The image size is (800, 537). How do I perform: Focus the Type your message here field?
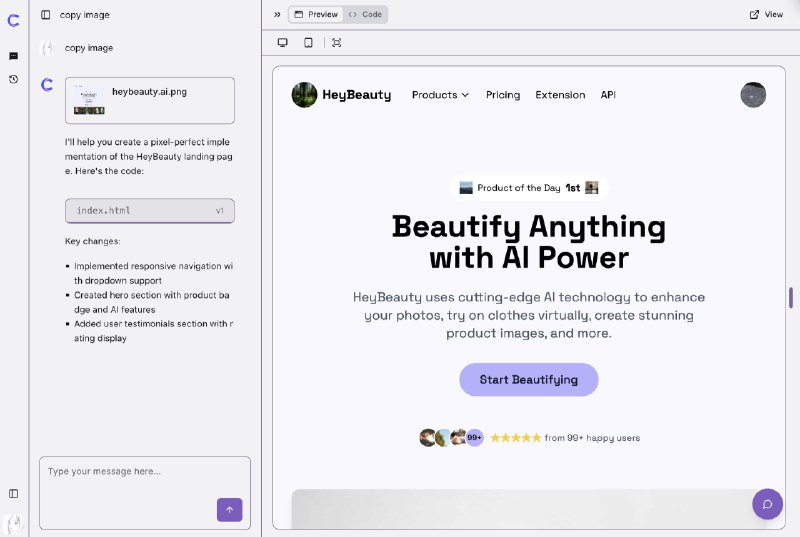tap(145, 493)
